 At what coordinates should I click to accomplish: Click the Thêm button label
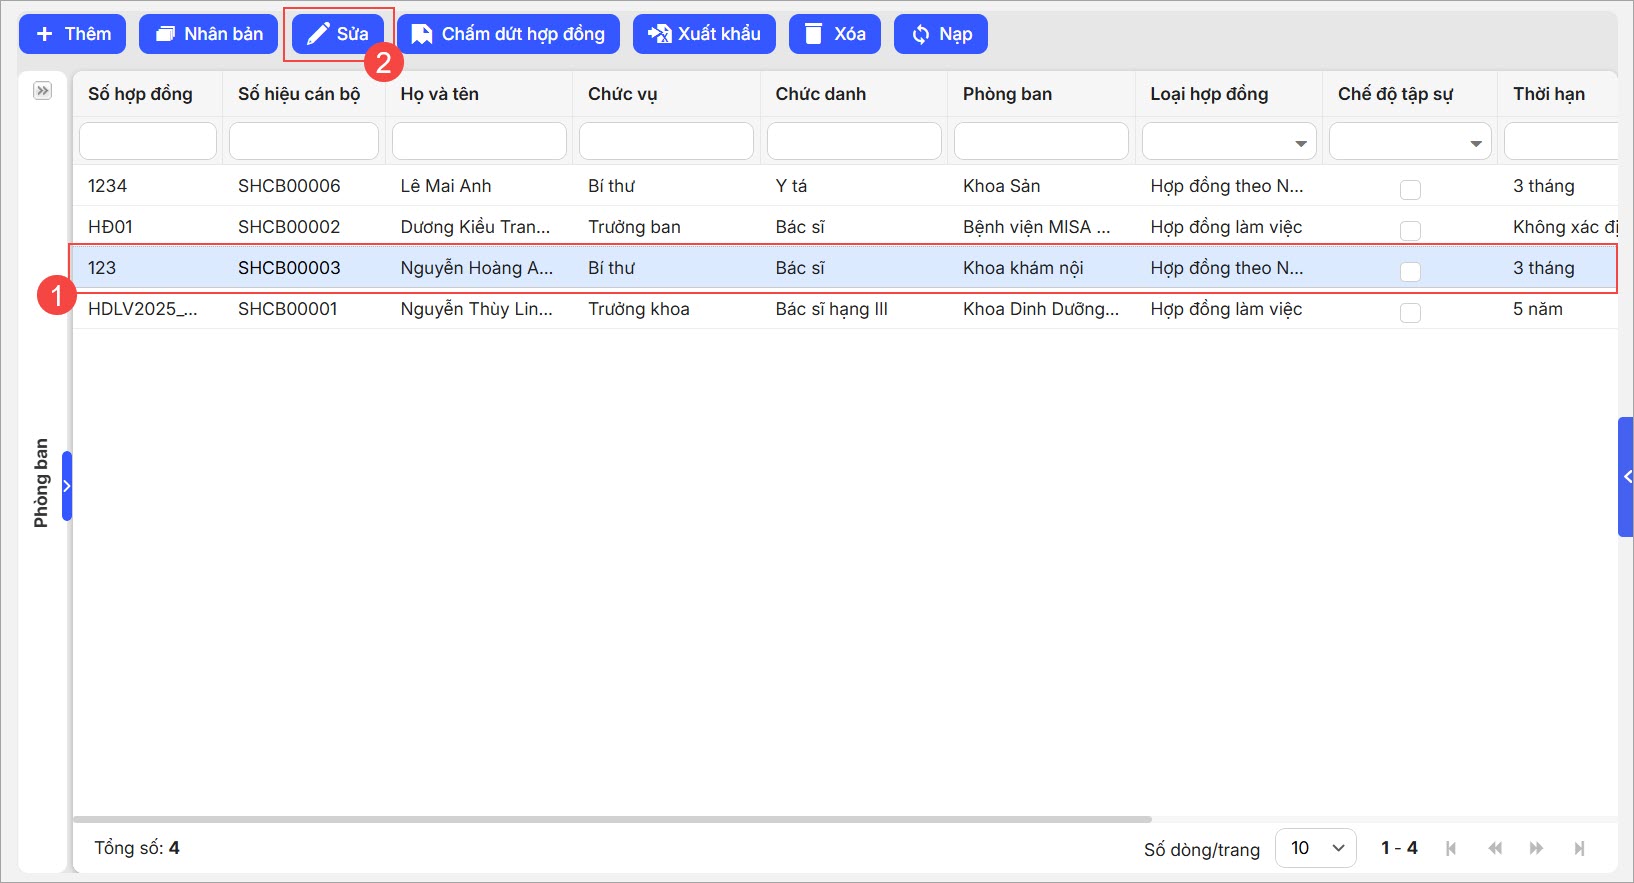click(x=88, y=34)
